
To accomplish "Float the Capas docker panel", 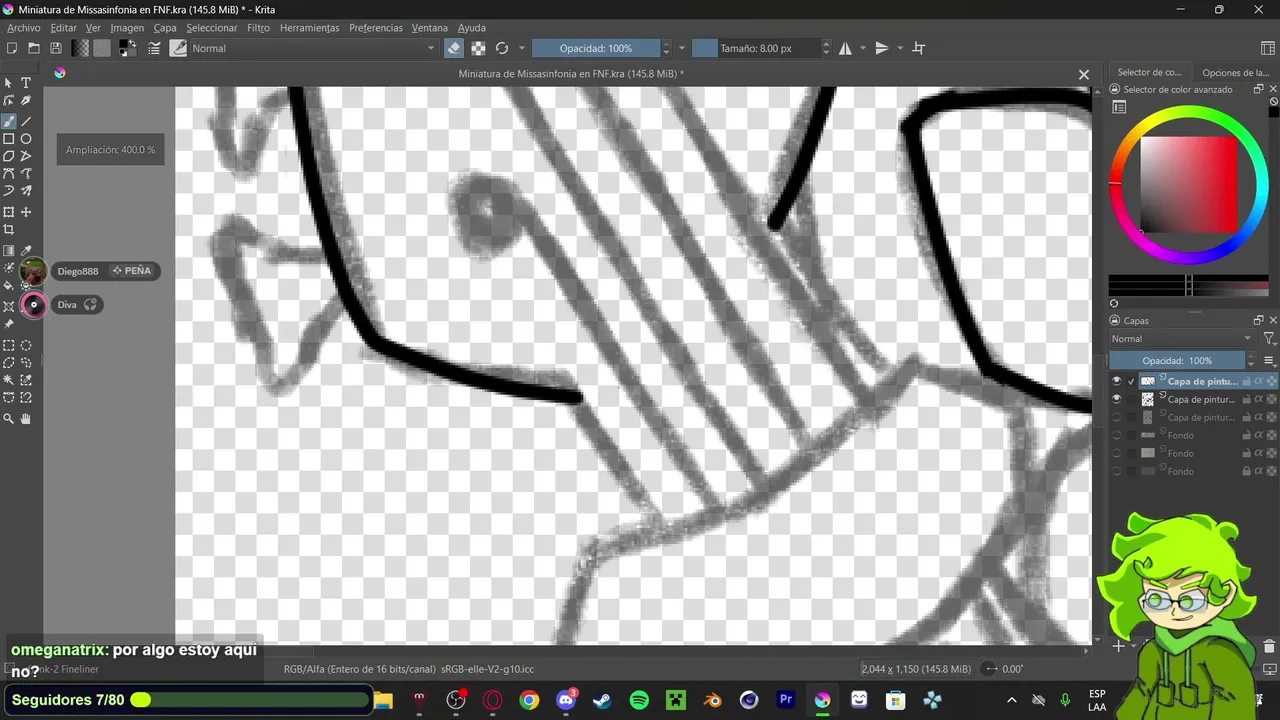I will coord(1258,320).
